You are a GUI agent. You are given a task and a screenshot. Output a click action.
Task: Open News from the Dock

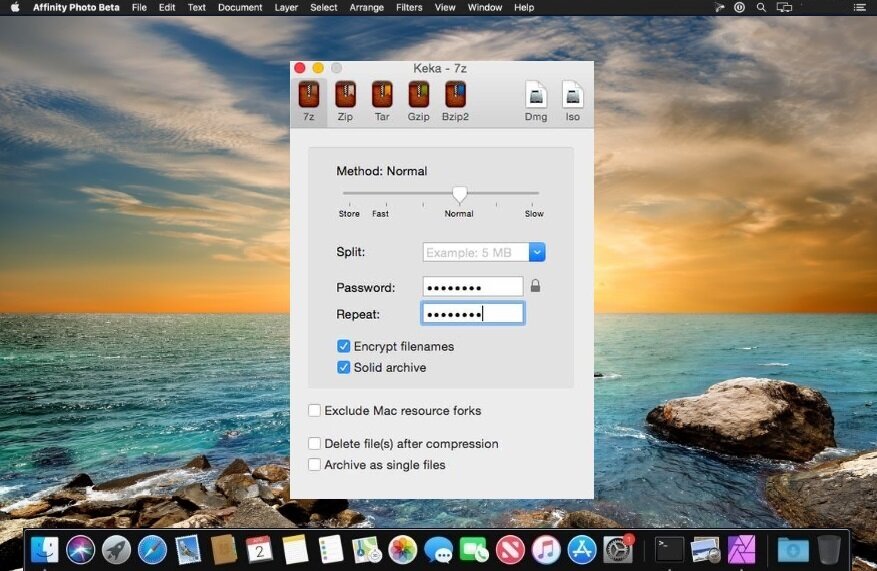point(510,549)
